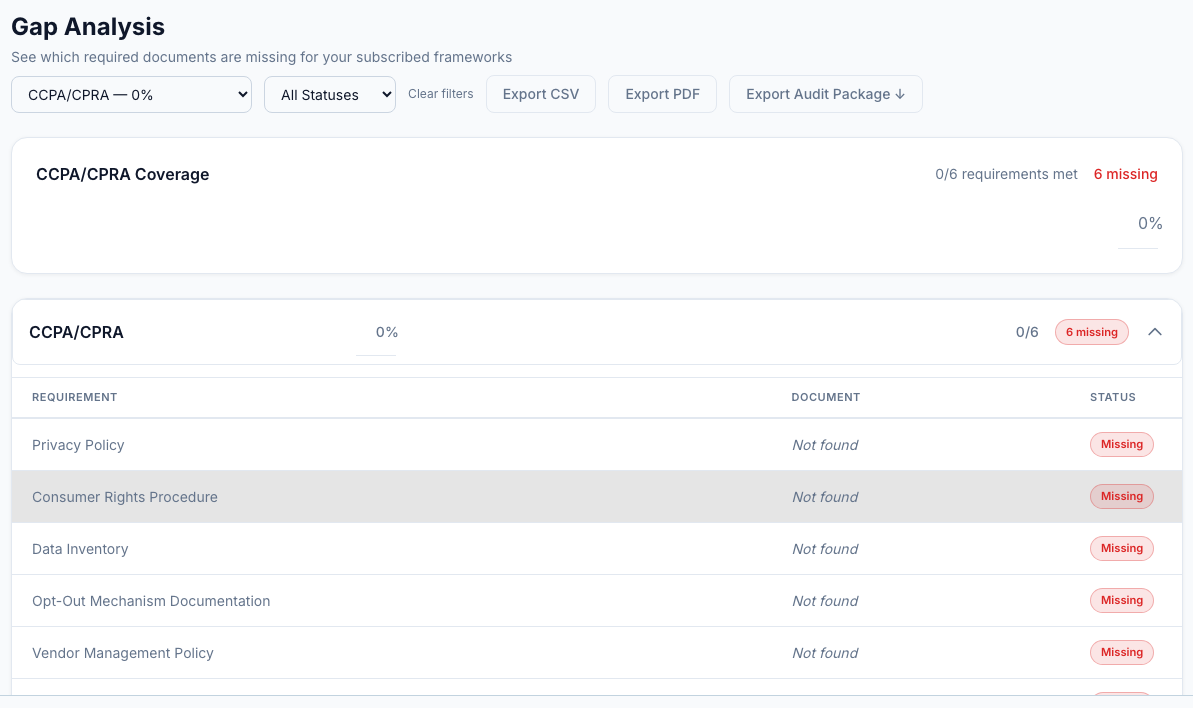The width and height of the screenshot is (1193, 708).
Task: Click Not found for Consumer Rights Procedure
Action: coord(825,497)
